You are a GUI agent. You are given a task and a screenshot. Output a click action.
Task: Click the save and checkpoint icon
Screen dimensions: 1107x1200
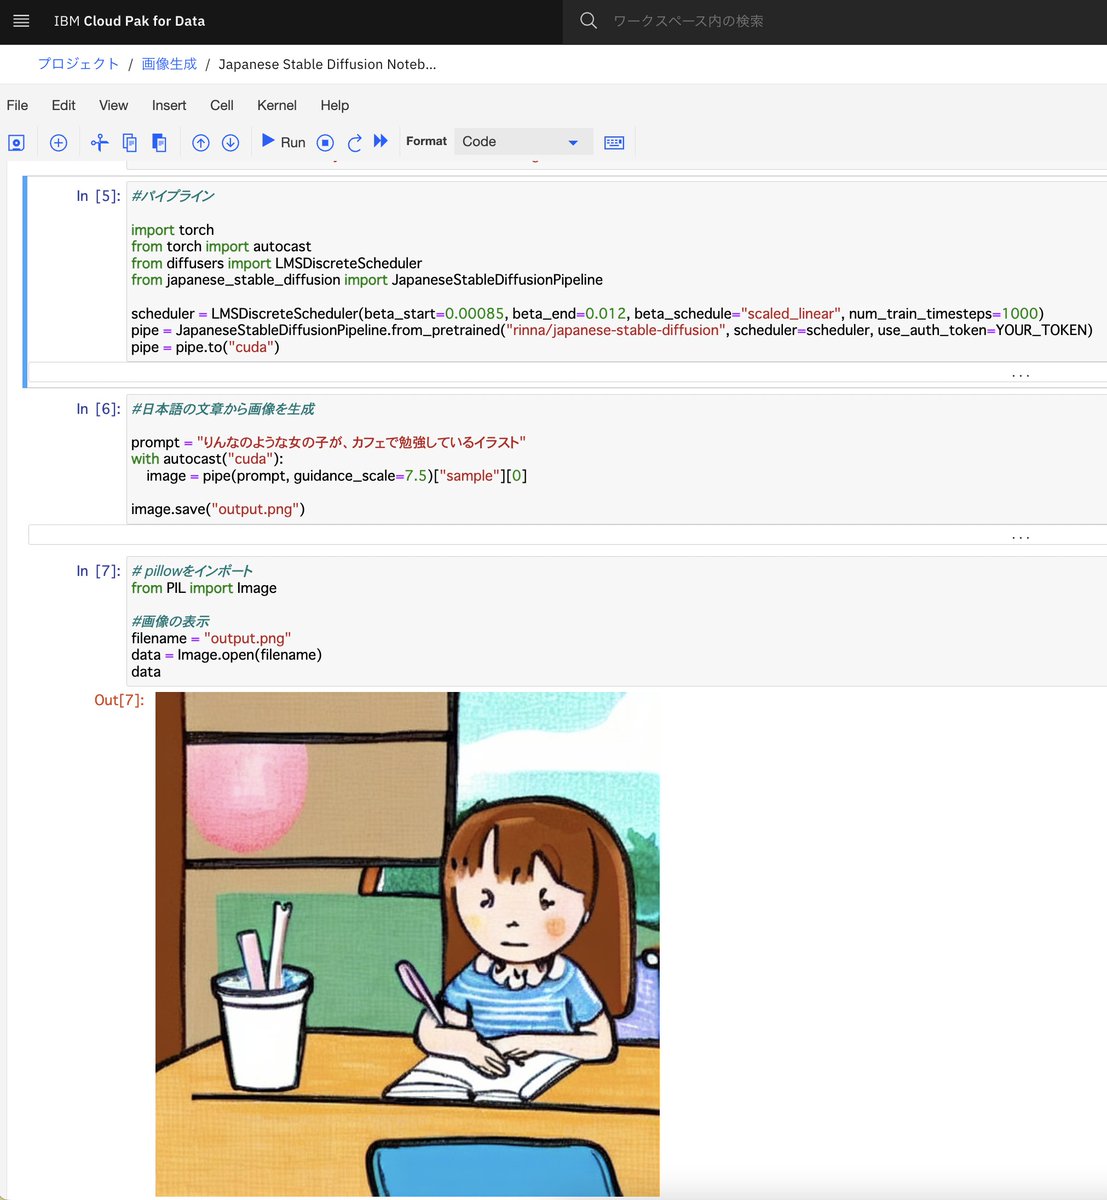click(16, 143)
